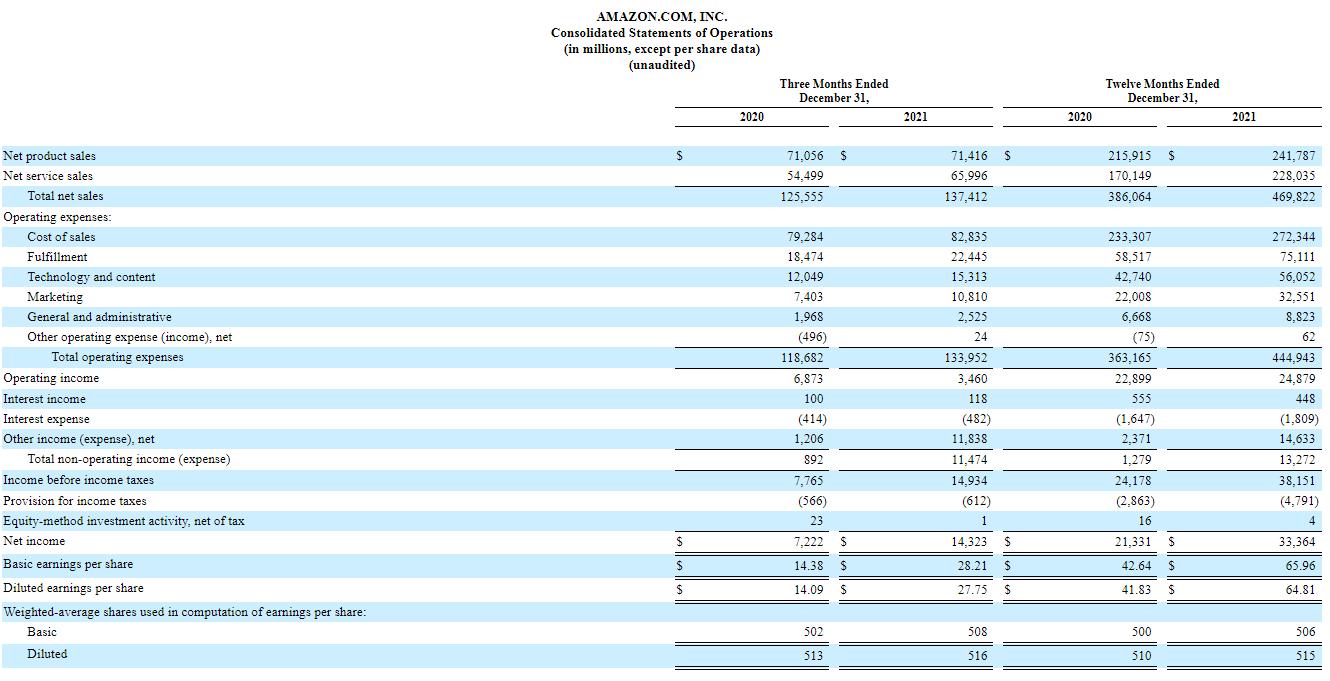Screen dimensions: 1330x681
Task: Click the General and administrative row label
Action: coord(99,317)
